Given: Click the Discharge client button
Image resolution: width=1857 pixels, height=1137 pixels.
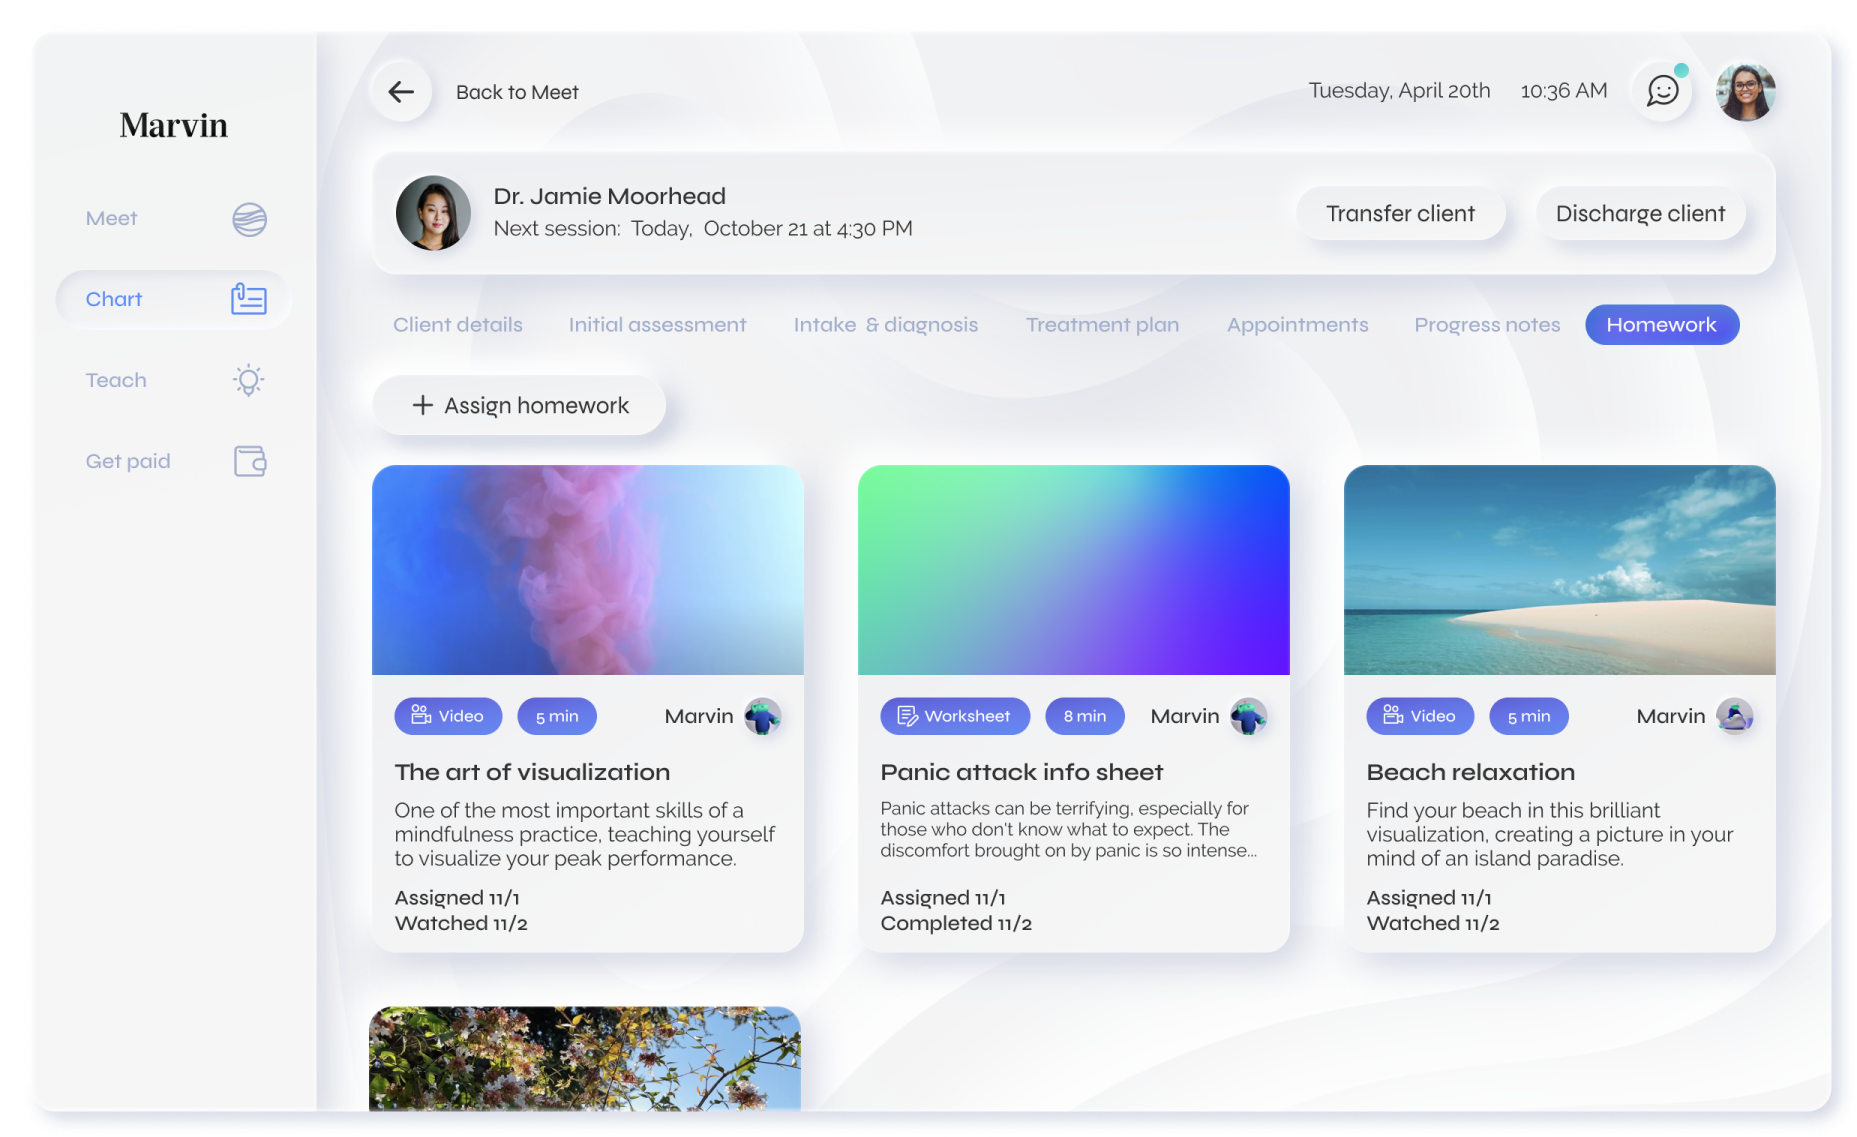Looking at the screenshot, I should [x=1640, y=214].
